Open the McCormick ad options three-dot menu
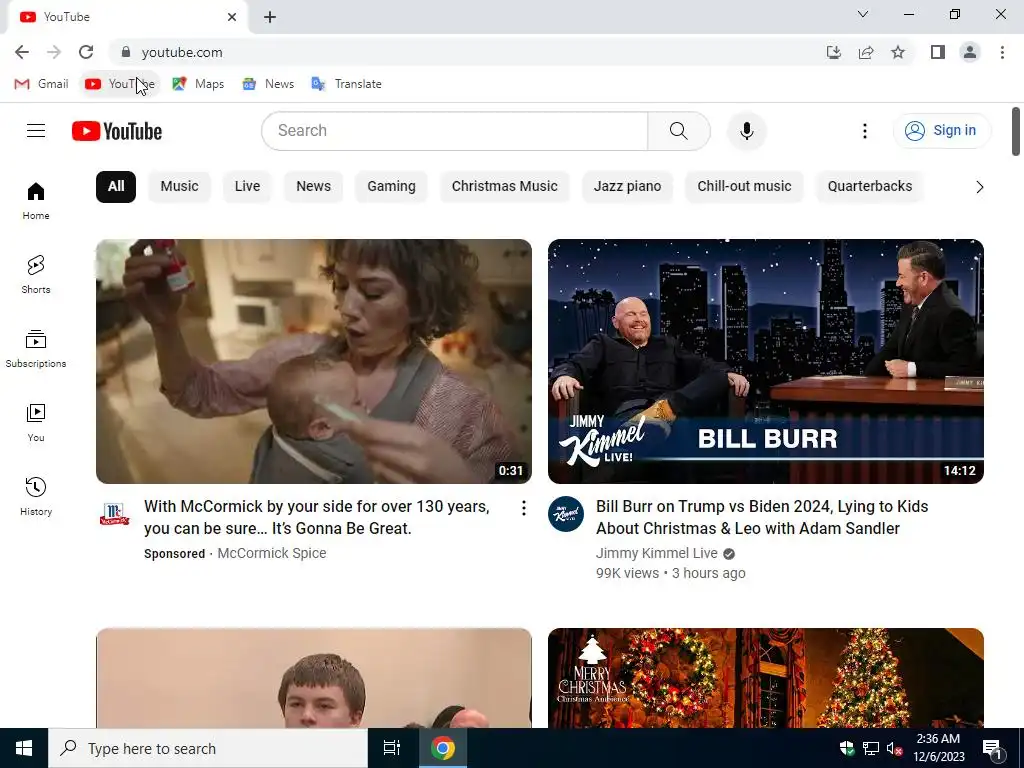 click(x=523, y=508)
